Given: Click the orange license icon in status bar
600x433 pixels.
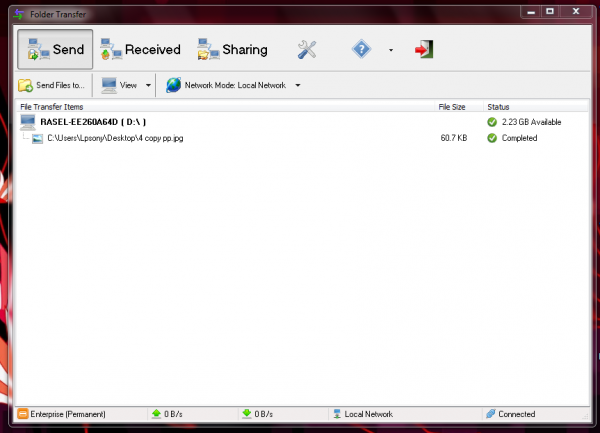Looking at the screenshot, I should click(23, 414).
